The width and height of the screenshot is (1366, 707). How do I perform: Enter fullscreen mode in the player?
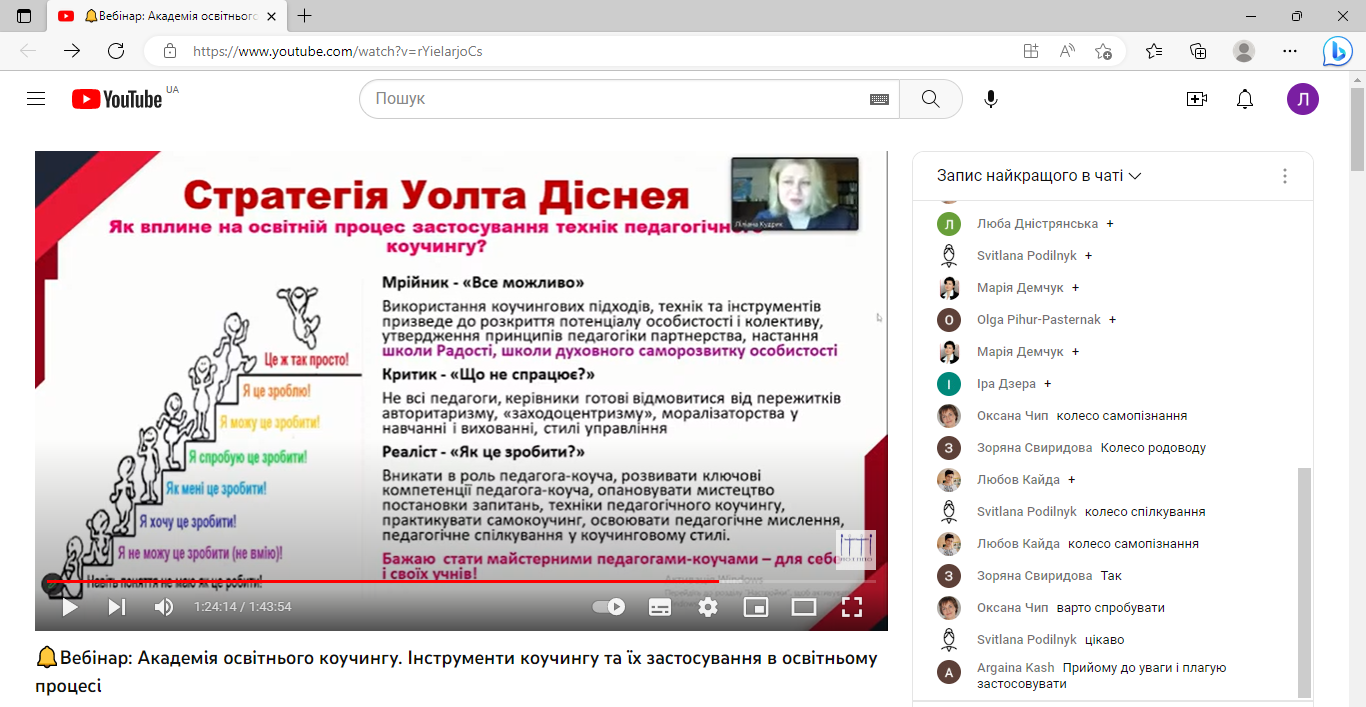(x=851, y=607)
